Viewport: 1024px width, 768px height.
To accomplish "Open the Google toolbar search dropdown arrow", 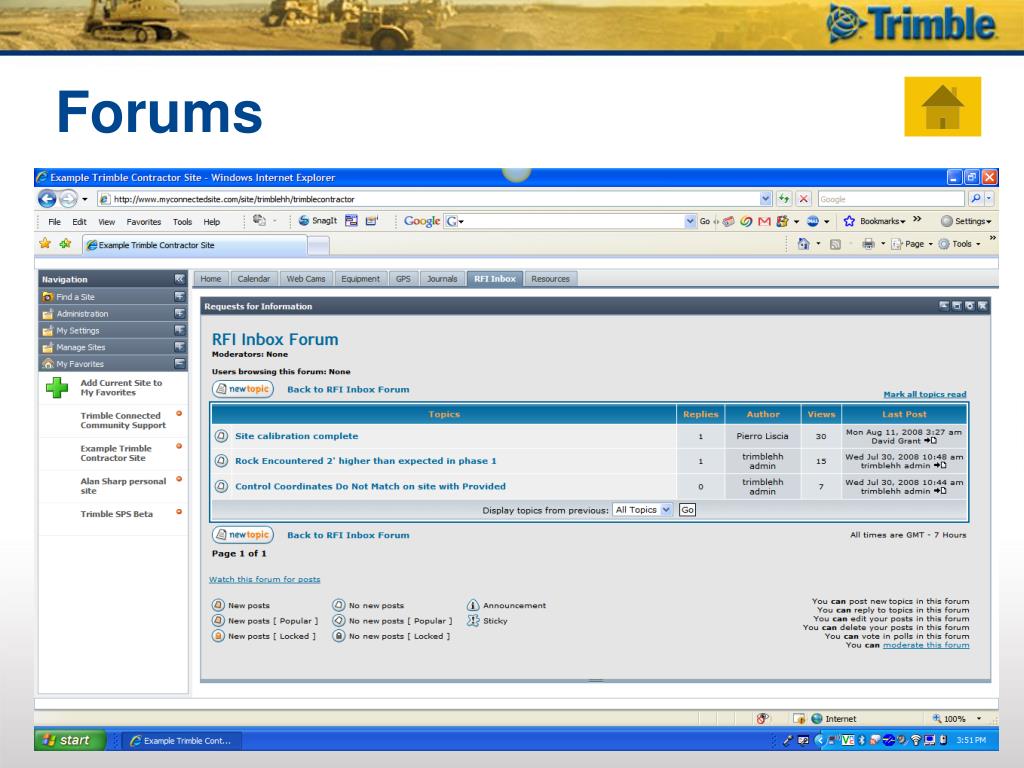I will pos(690,221).
